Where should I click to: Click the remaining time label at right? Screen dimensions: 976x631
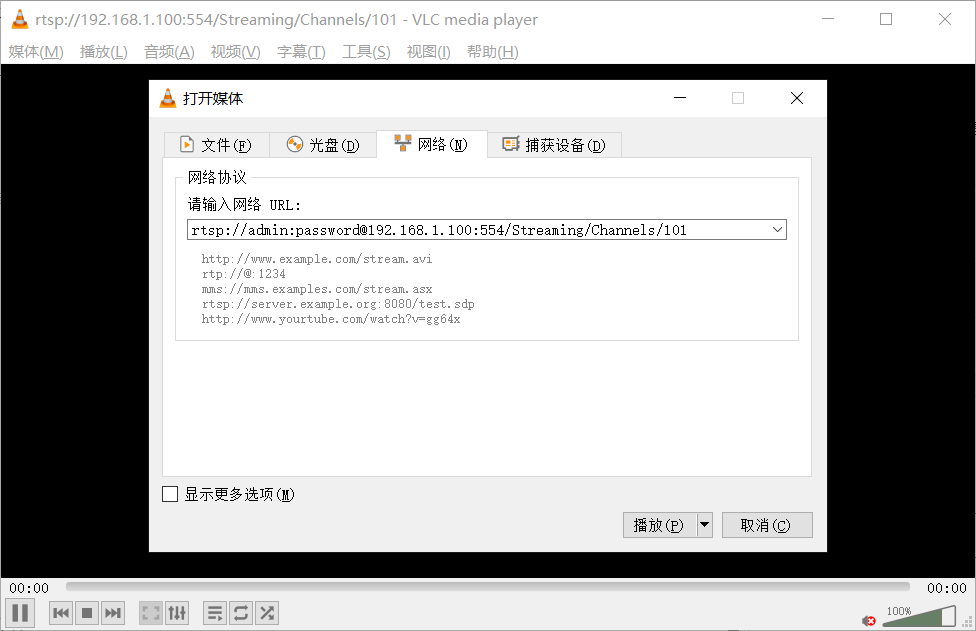(947, 588)
